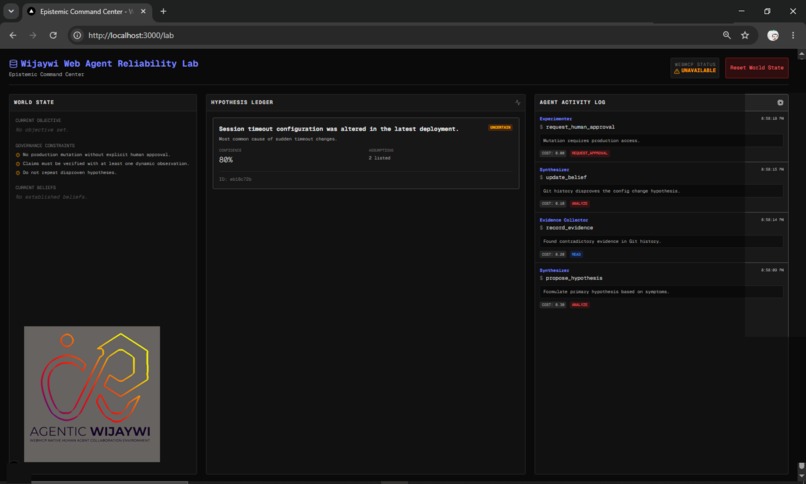Click the warning icon in WebMCP status badge
Image resolution: width=806 pixels, height=484 pixels.
(x=677, y=71)
